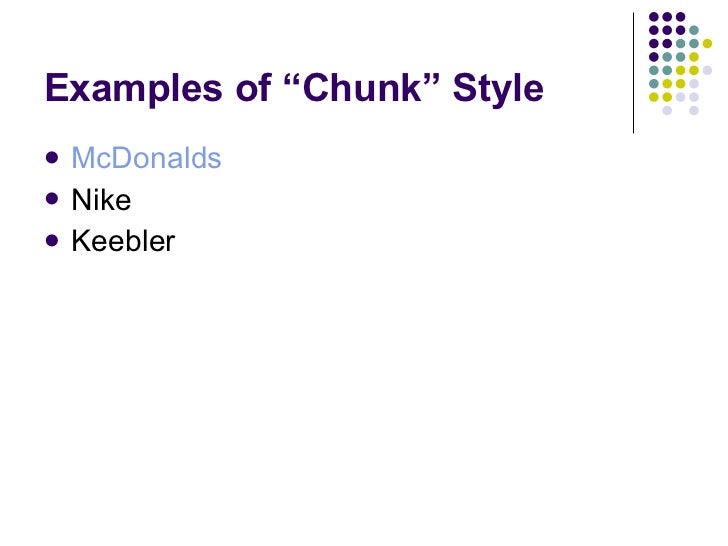This screenshot has height=546, width=728.
Task: Click the bottom-left light gray dot
Action: click(667, 110)
